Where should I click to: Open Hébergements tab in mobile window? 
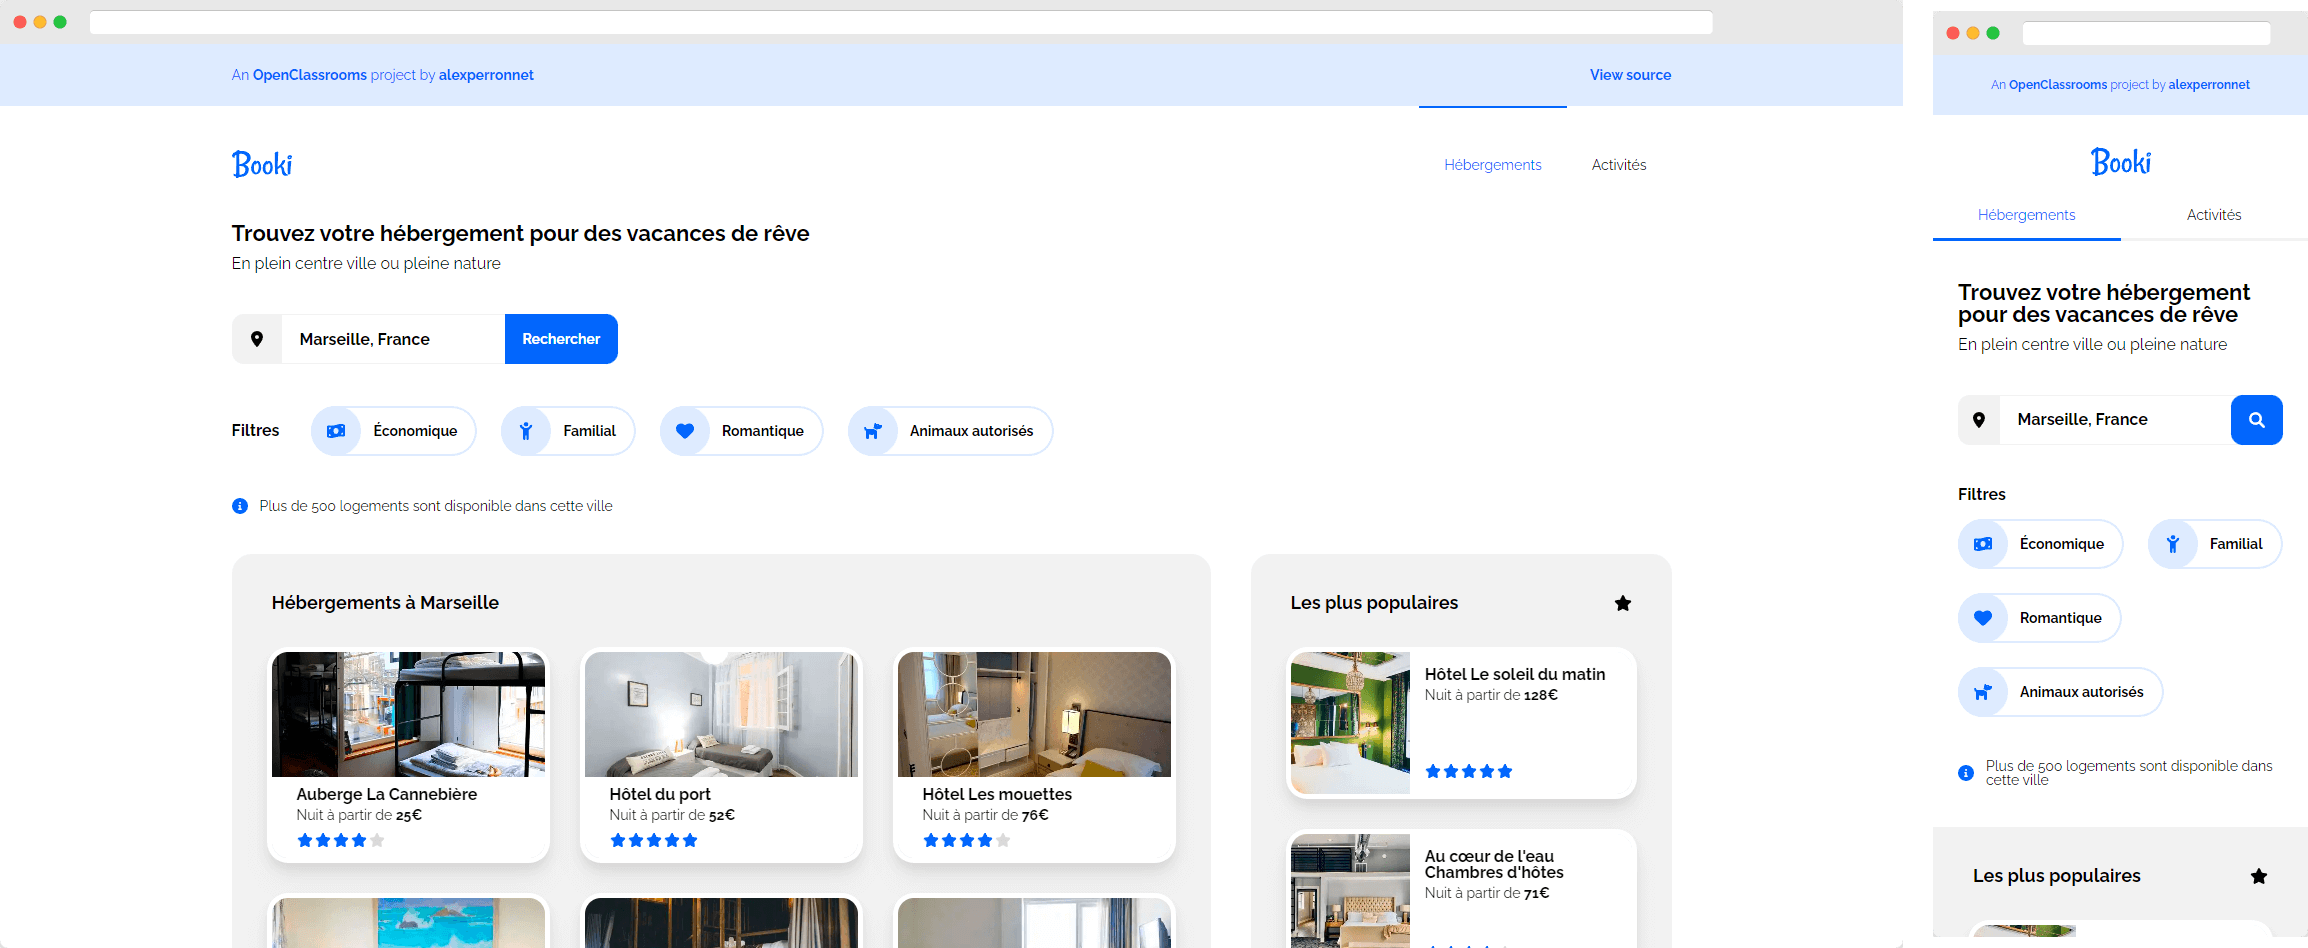pos(2027,215)
